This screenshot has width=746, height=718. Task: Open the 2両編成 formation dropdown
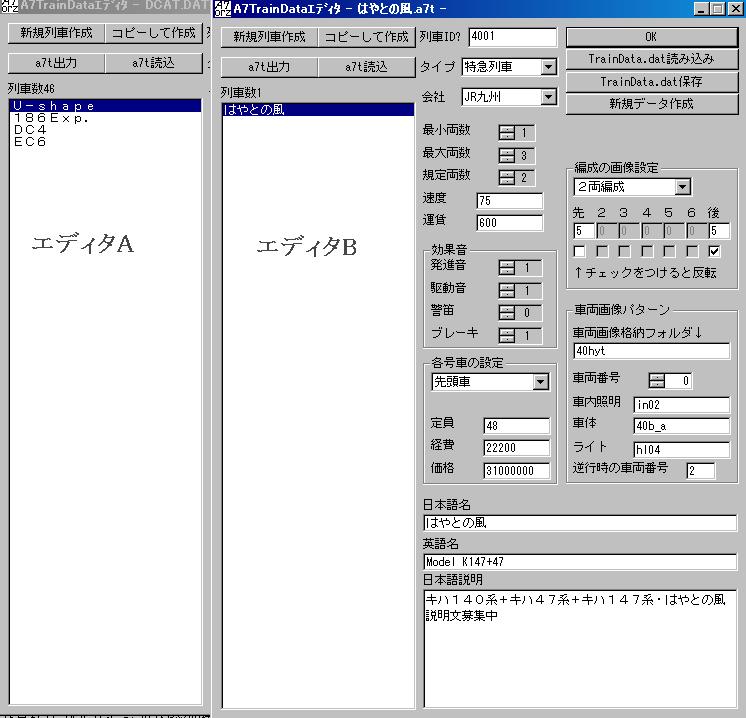(682, 187)
